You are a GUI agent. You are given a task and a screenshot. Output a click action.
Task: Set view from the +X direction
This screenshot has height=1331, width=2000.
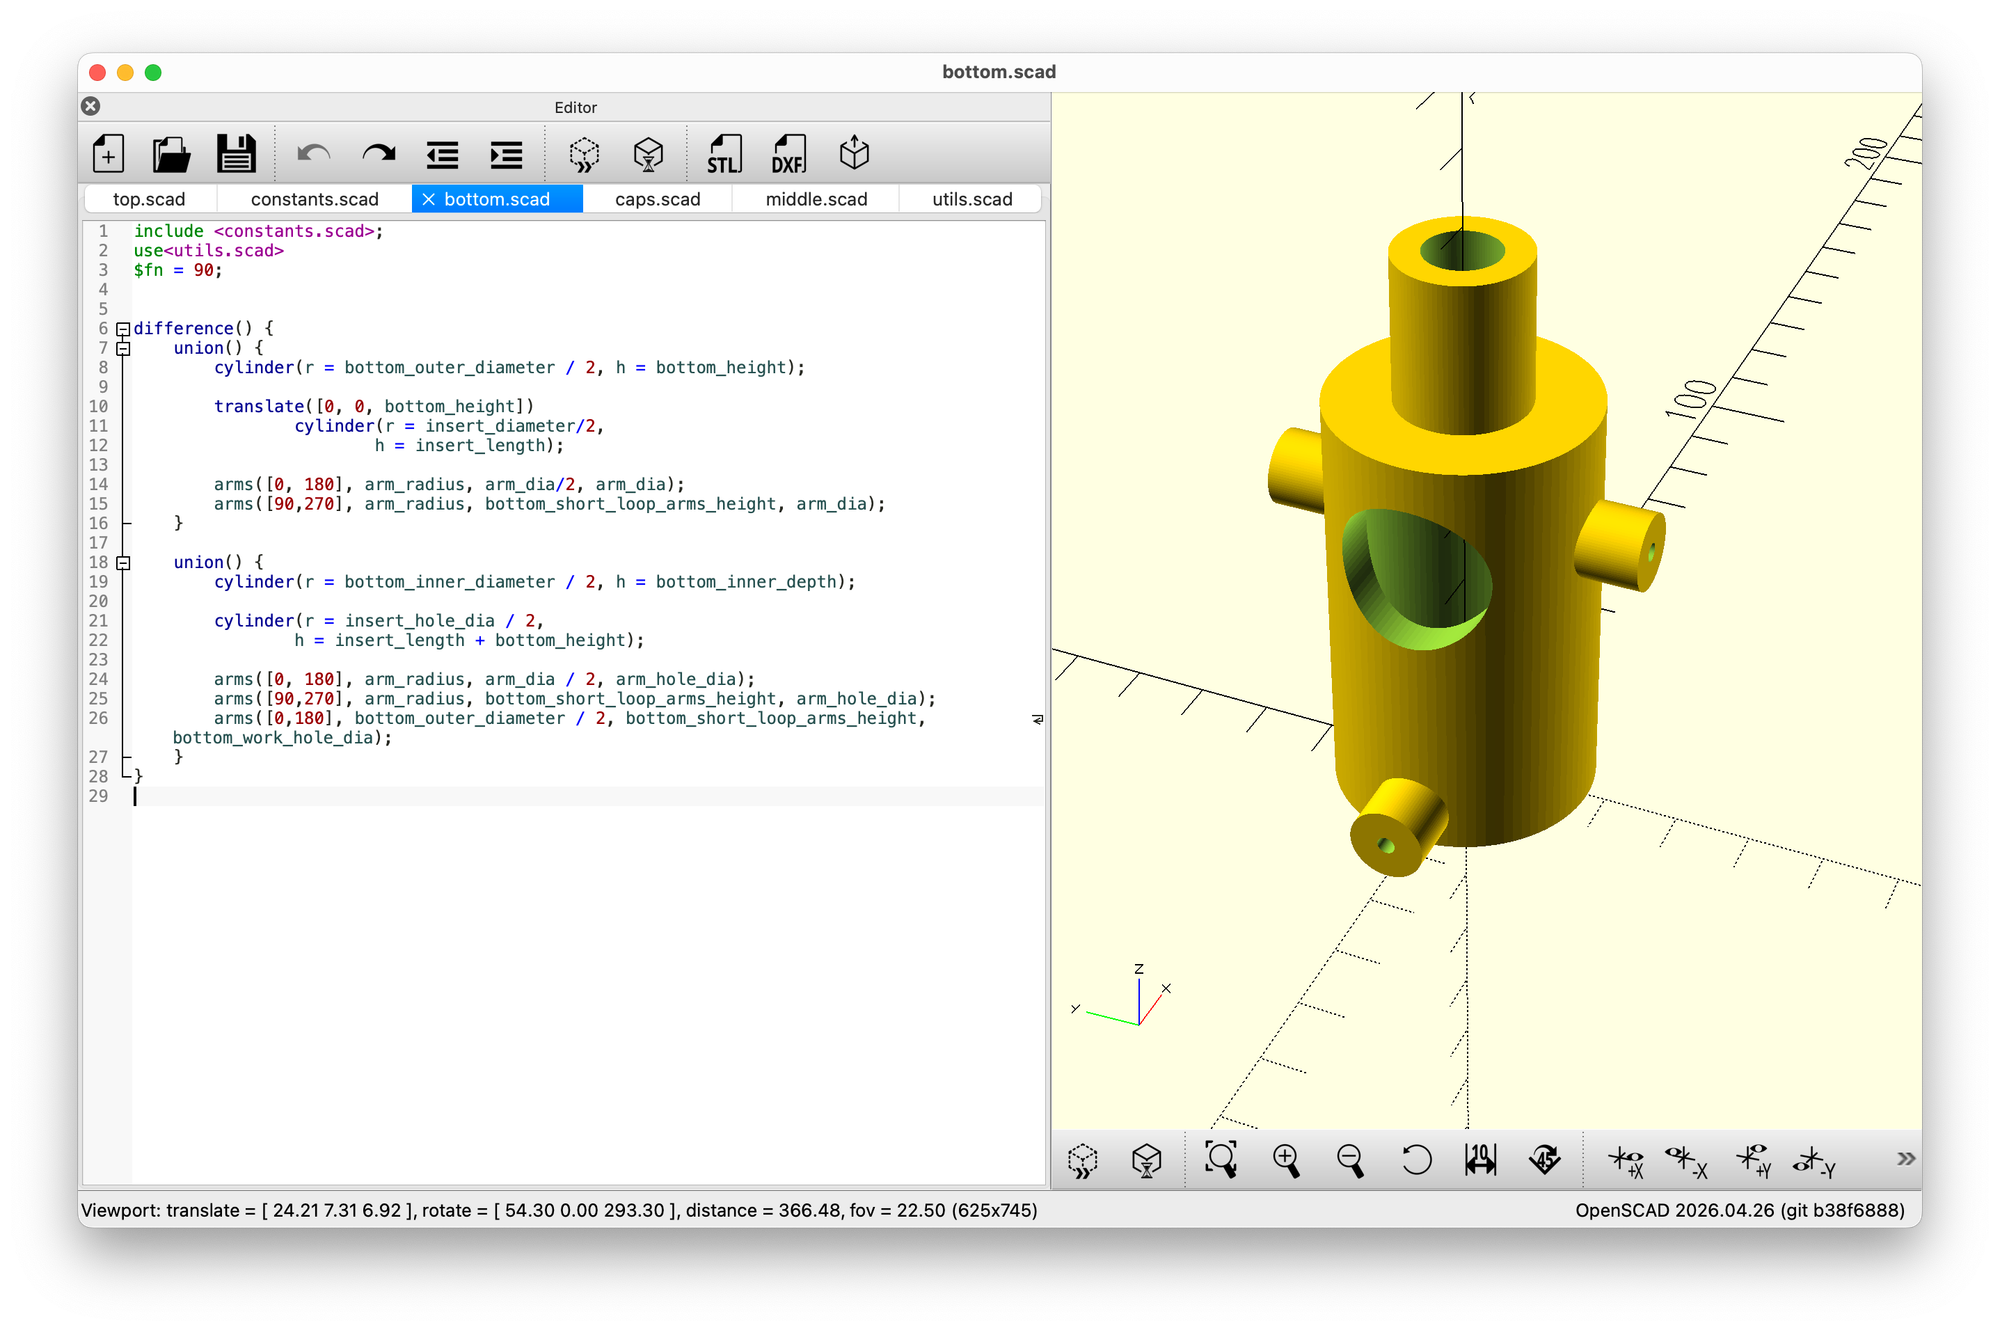point(1626,1160)
